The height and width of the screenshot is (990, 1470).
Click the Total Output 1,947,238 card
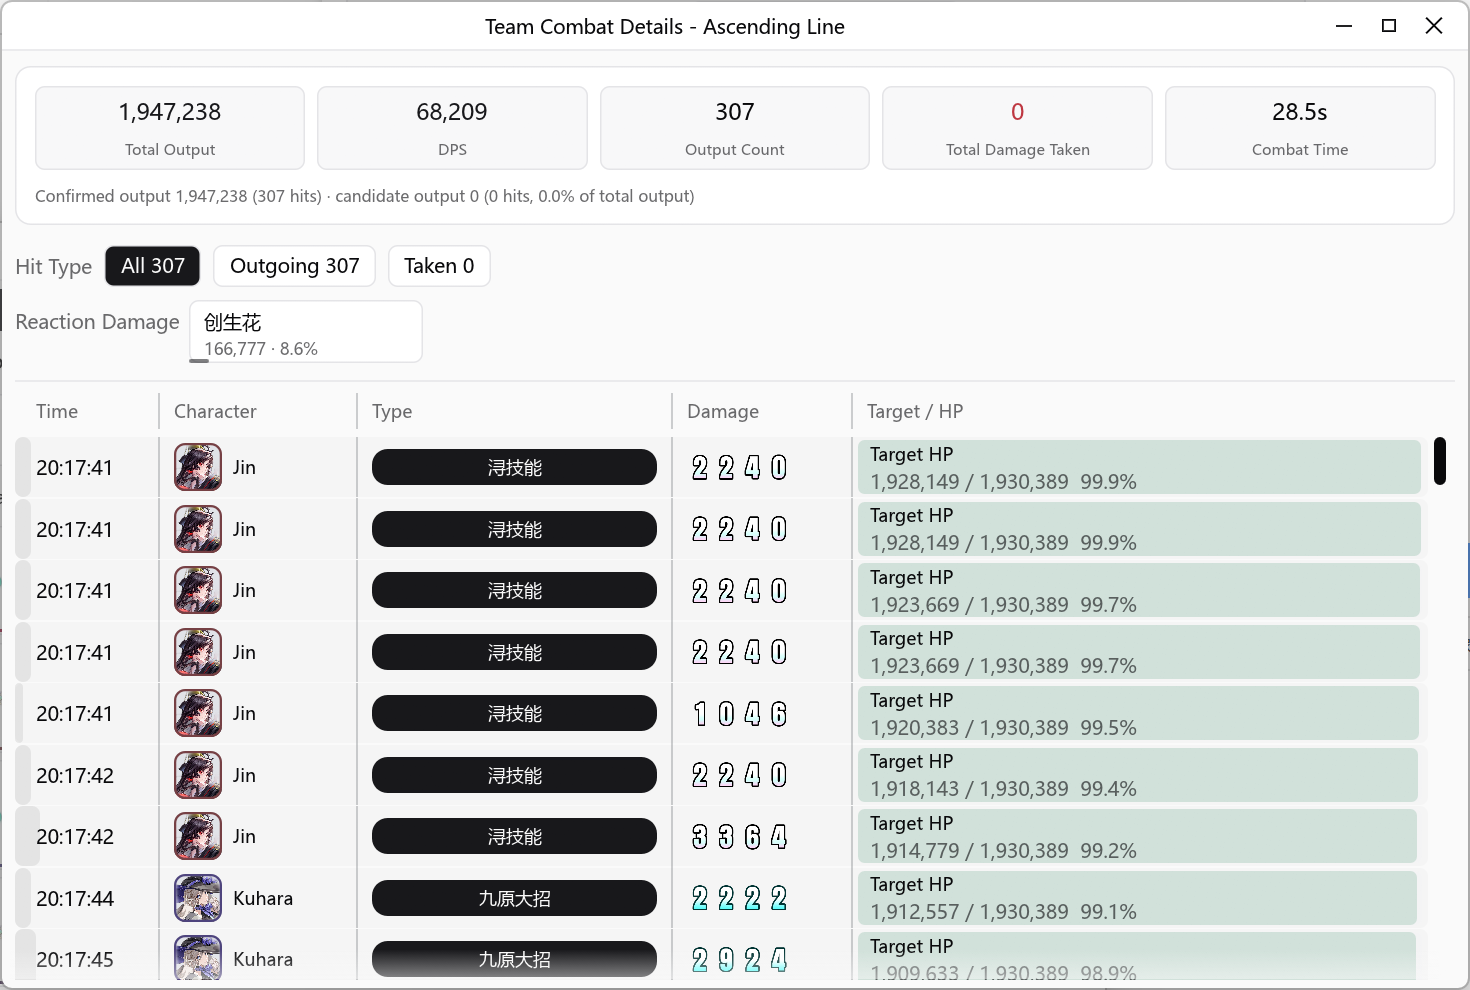pyautogui.click(x=170, y=128)
